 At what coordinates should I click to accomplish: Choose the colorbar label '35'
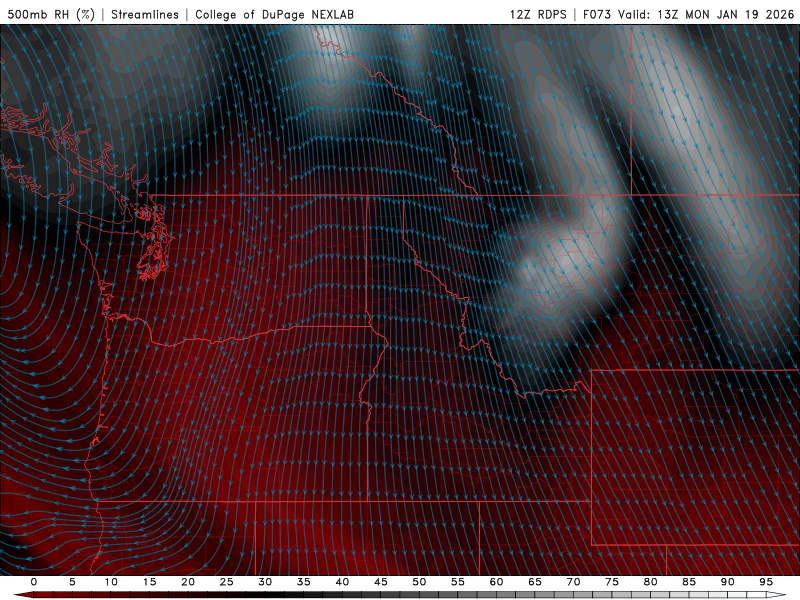point(304,582)
